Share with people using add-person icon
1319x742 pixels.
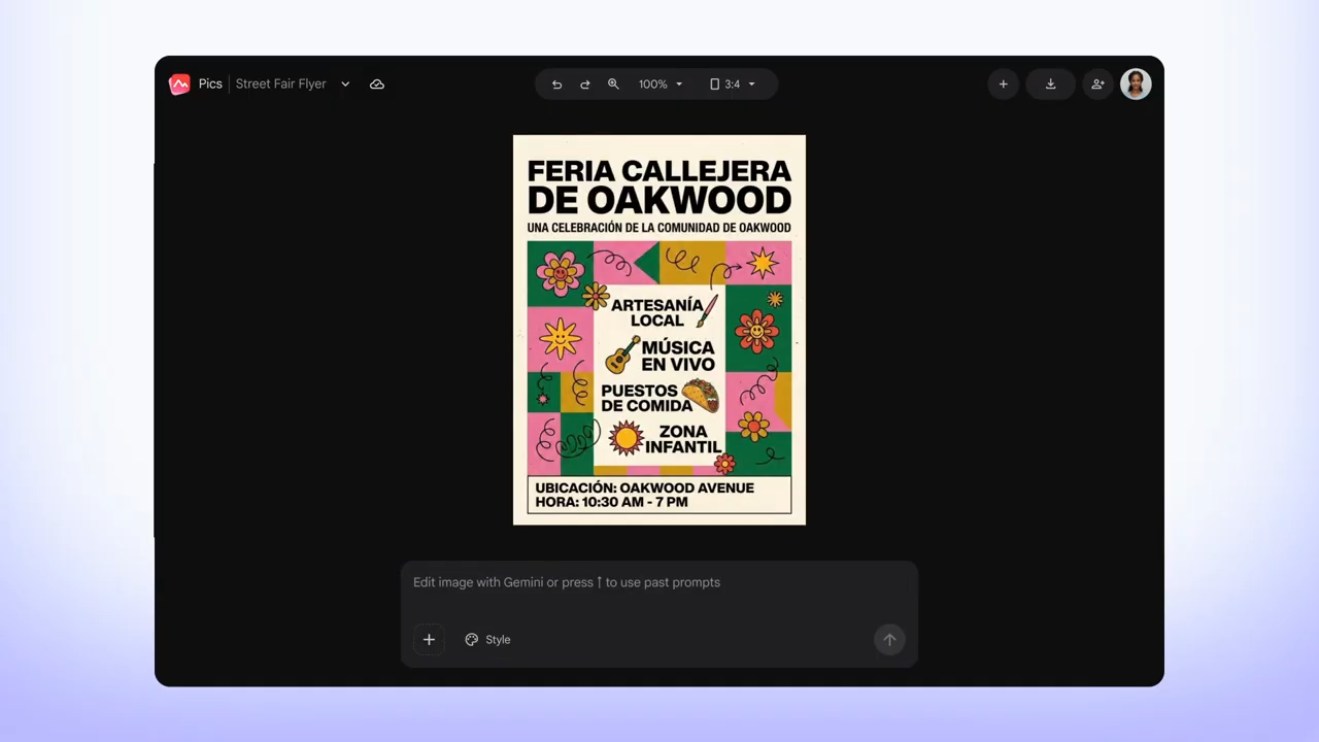tap(1098, 84)
